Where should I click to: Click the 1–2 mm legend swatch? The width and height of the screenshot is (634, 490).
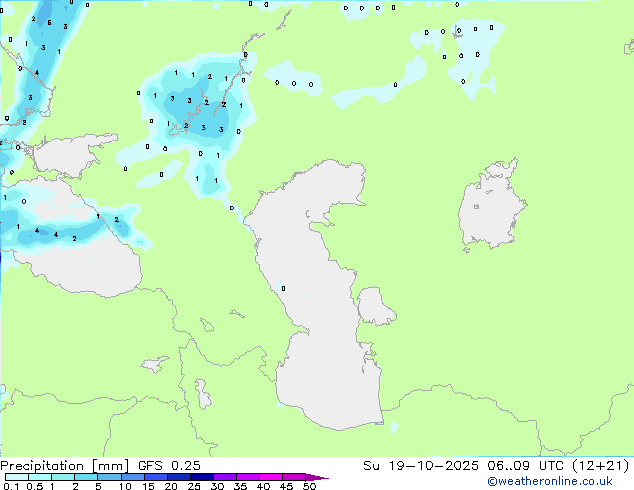tap(63, 477)
